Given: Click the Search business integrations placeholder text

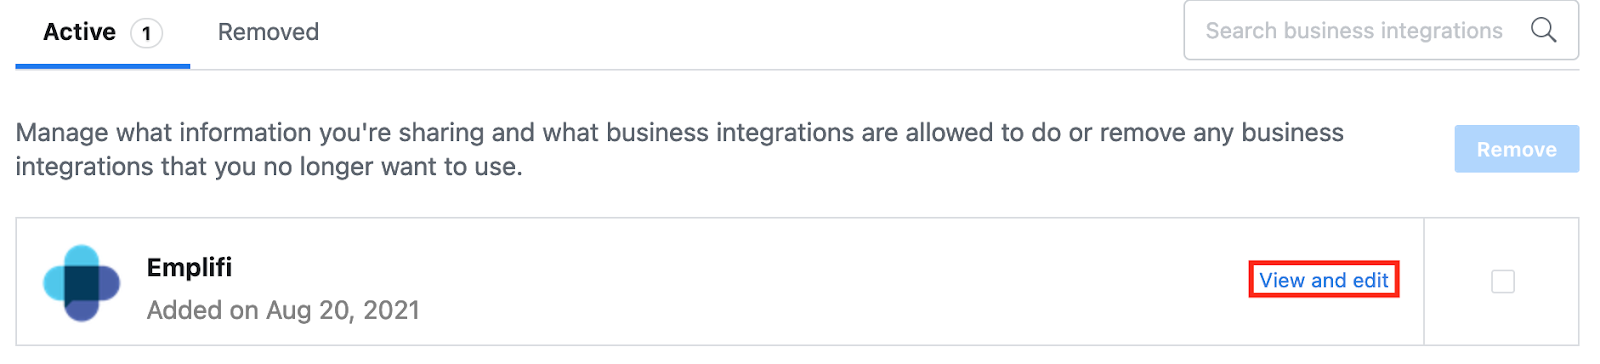Looking at the screenshot, I should 1354,31.
